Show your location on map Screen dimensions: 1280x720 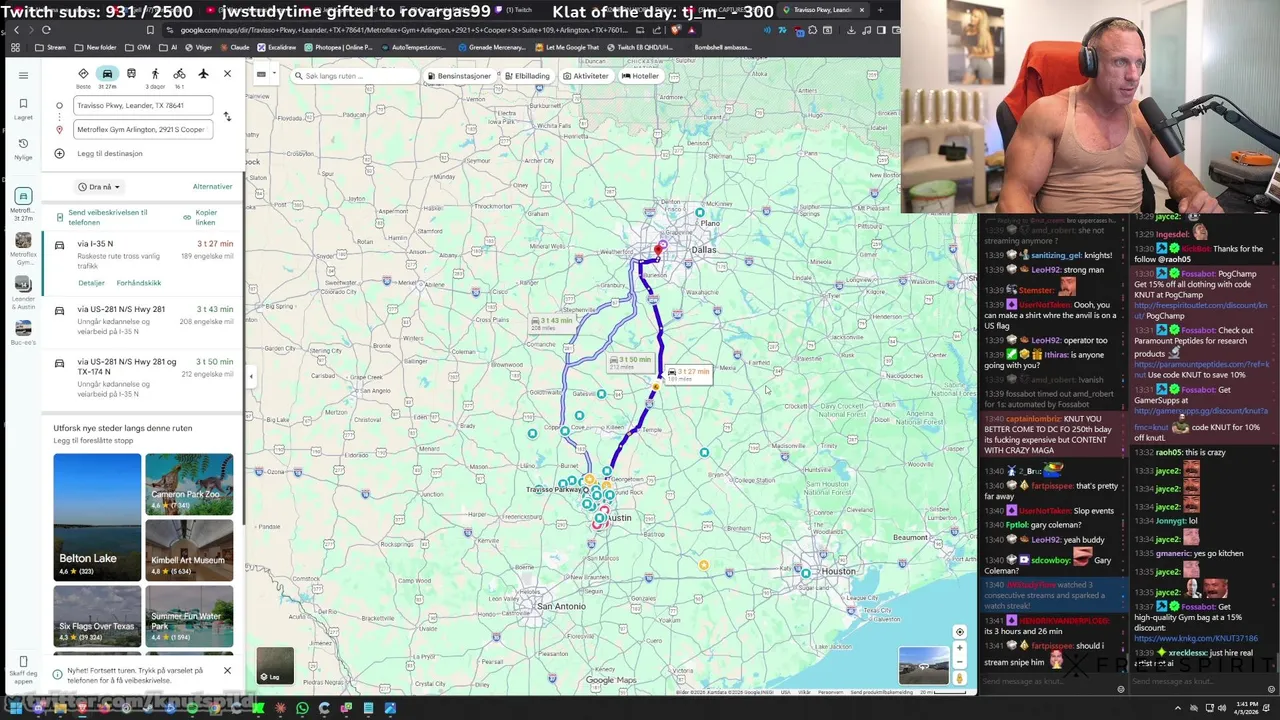pos(959,632)
